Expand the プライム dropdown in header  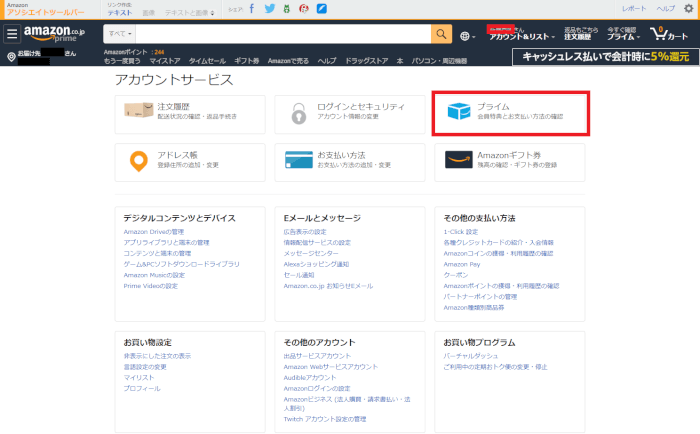pyautogui.click(x=623, y=36)
